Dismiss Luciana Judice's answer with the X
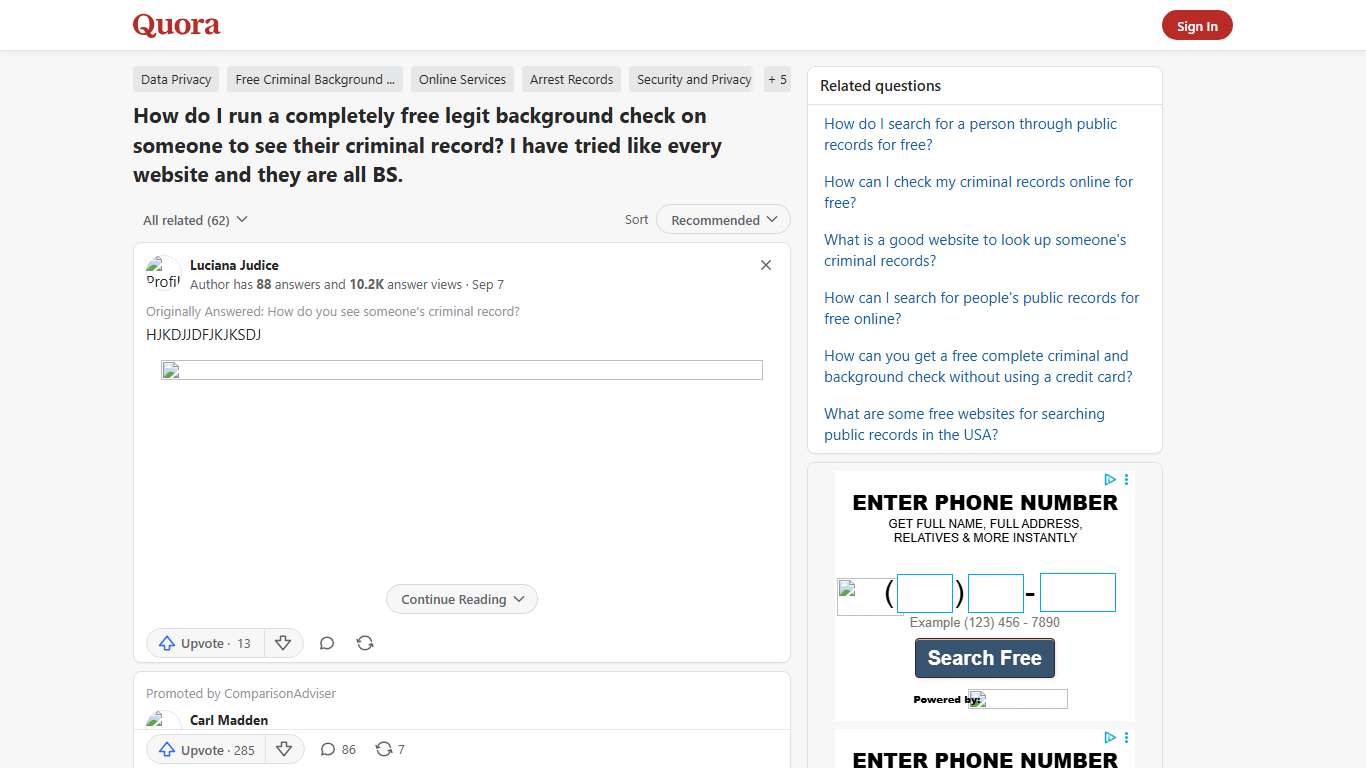The height and width of the screenshot is (768, 1366). click(765, 265)
